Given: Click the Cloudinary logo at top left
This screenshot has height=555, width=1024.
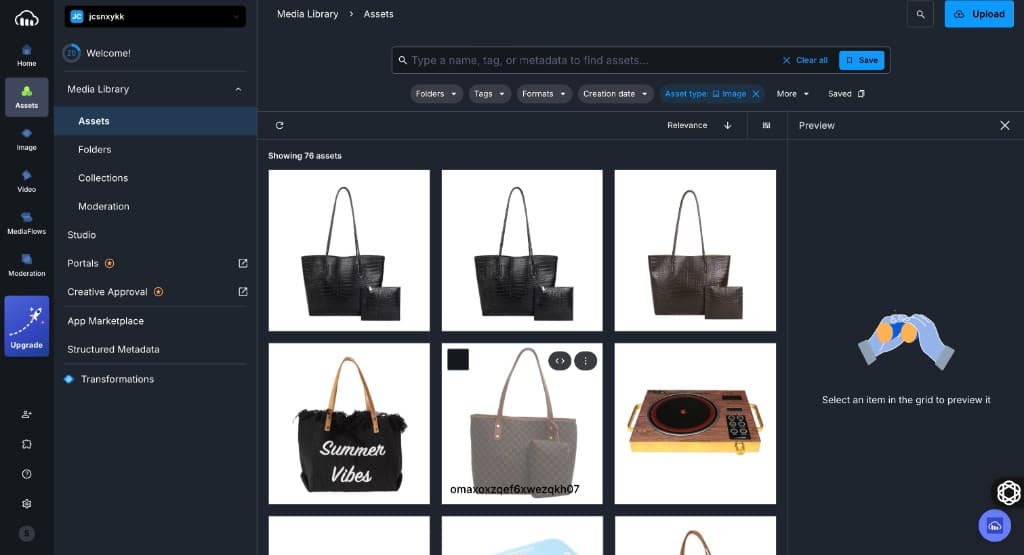Looking at the screenshot, I should point(27,18).
